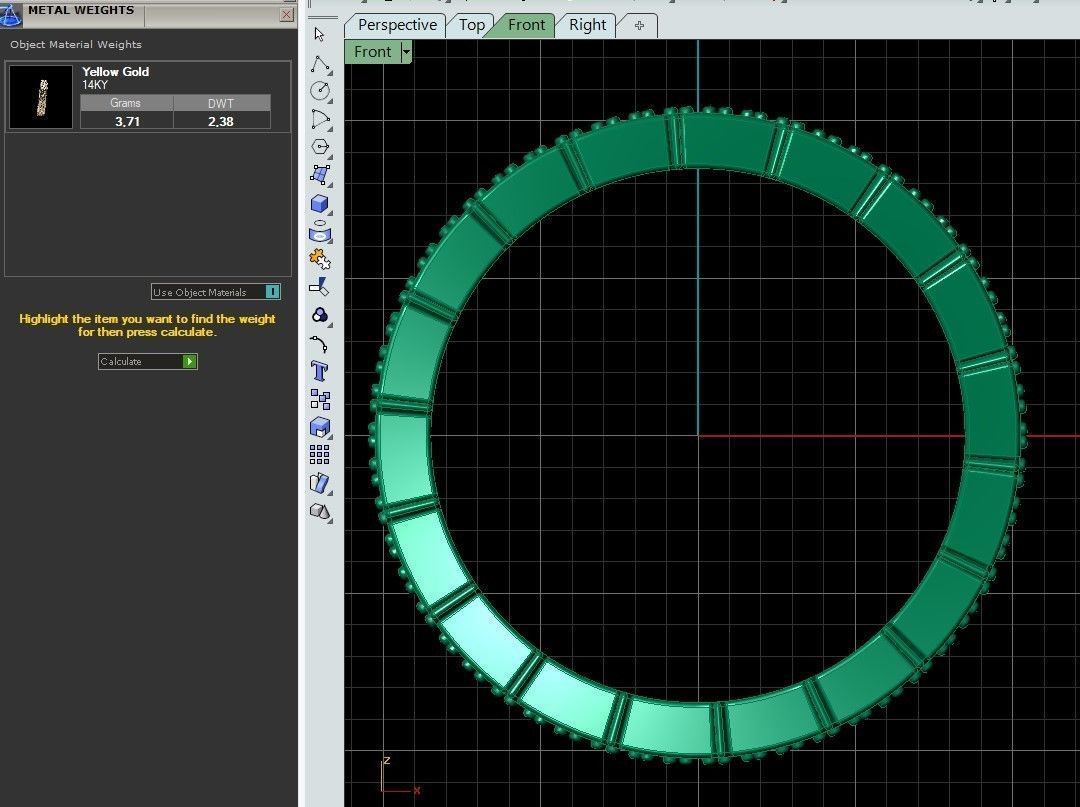Select the solid box tool
Image resolution: width=1080 pixels, height=807 pixels.
tap(320, 204)
